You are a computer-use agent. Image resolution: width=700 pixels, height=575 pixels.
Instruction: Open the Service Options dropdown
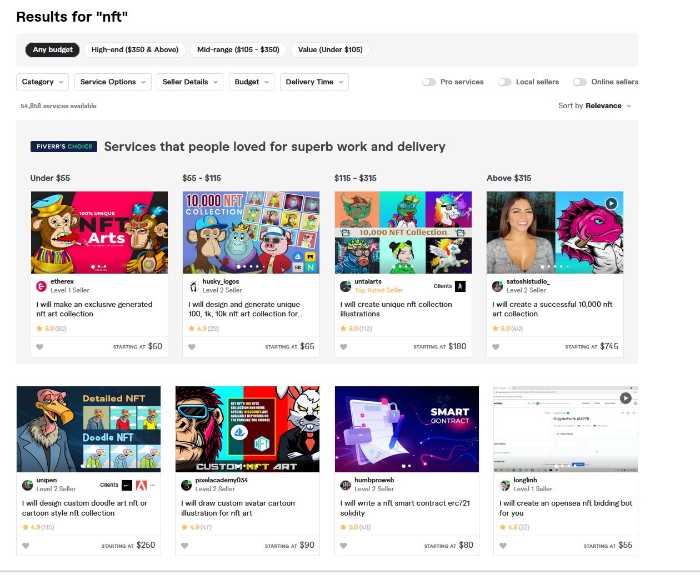(x=113, y=82)
